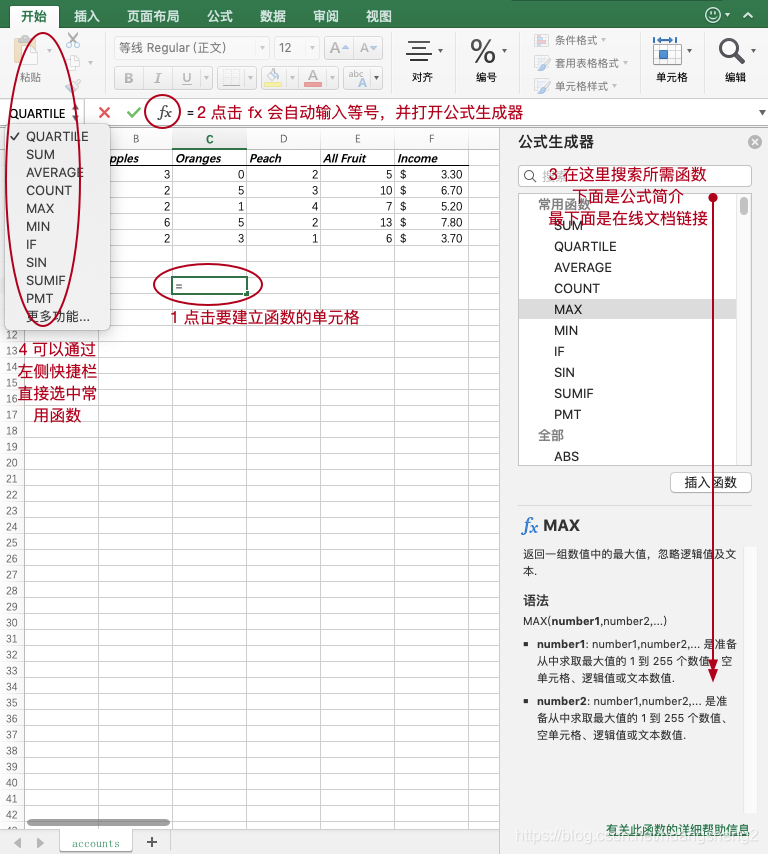
Task: Open format as table (套用表格格式)
Action: click(x=581, y=63)
